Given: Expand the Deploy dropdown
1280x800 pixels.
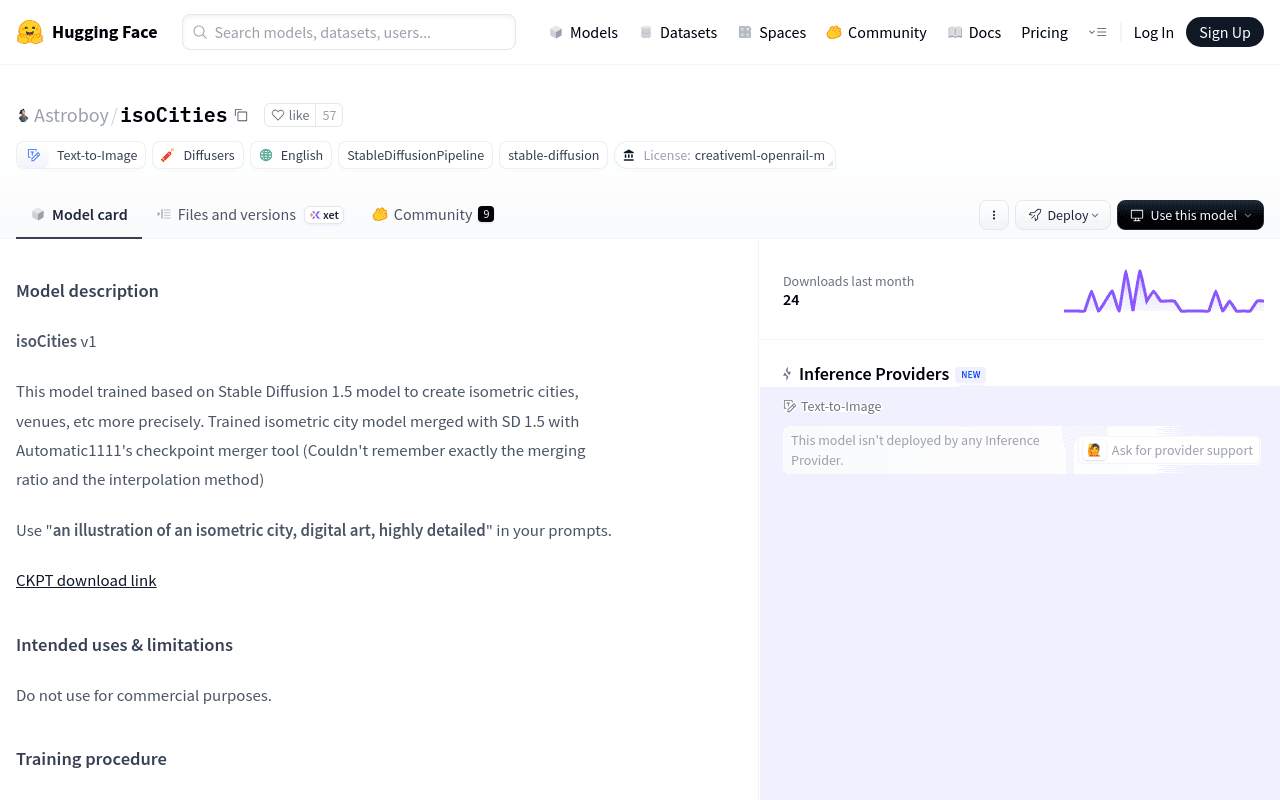Looking at the screenshot, I should (1063, 215).
